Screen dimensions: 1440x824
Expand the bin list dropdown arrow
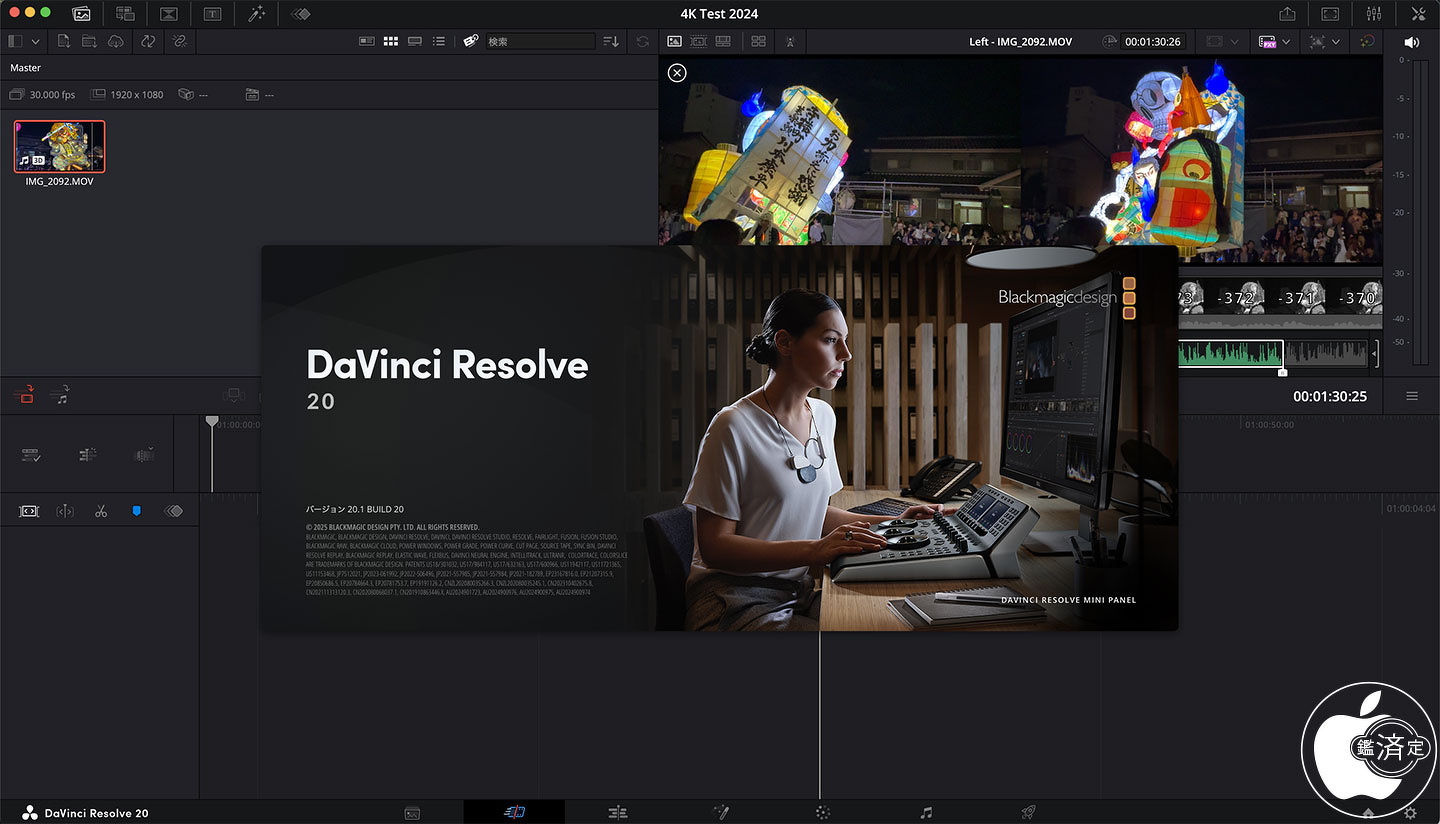36,41
